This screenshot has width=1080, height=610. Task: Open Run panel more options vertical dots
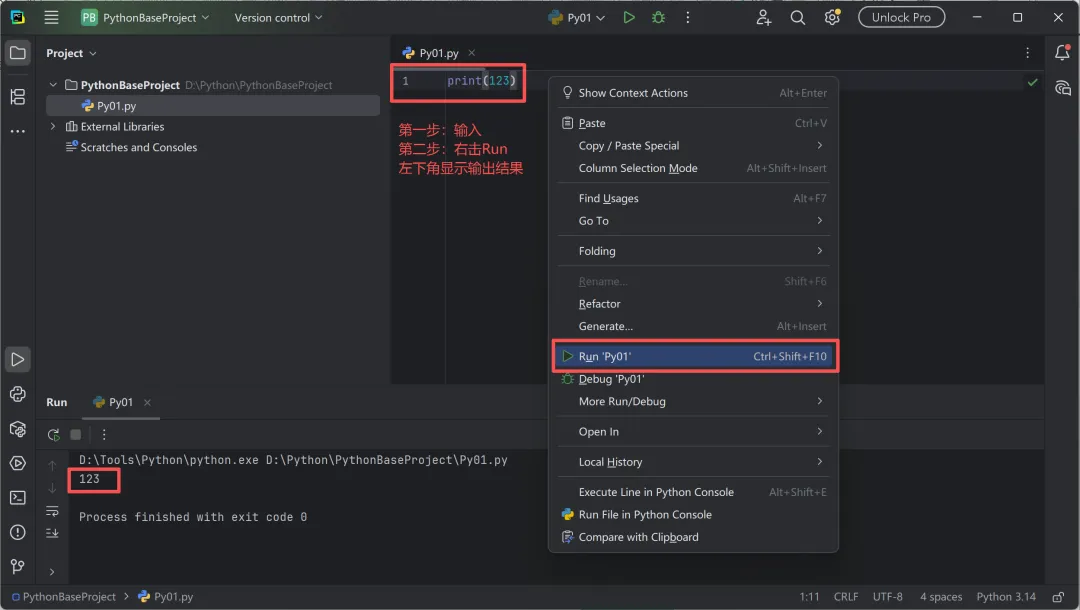point(104,434)
